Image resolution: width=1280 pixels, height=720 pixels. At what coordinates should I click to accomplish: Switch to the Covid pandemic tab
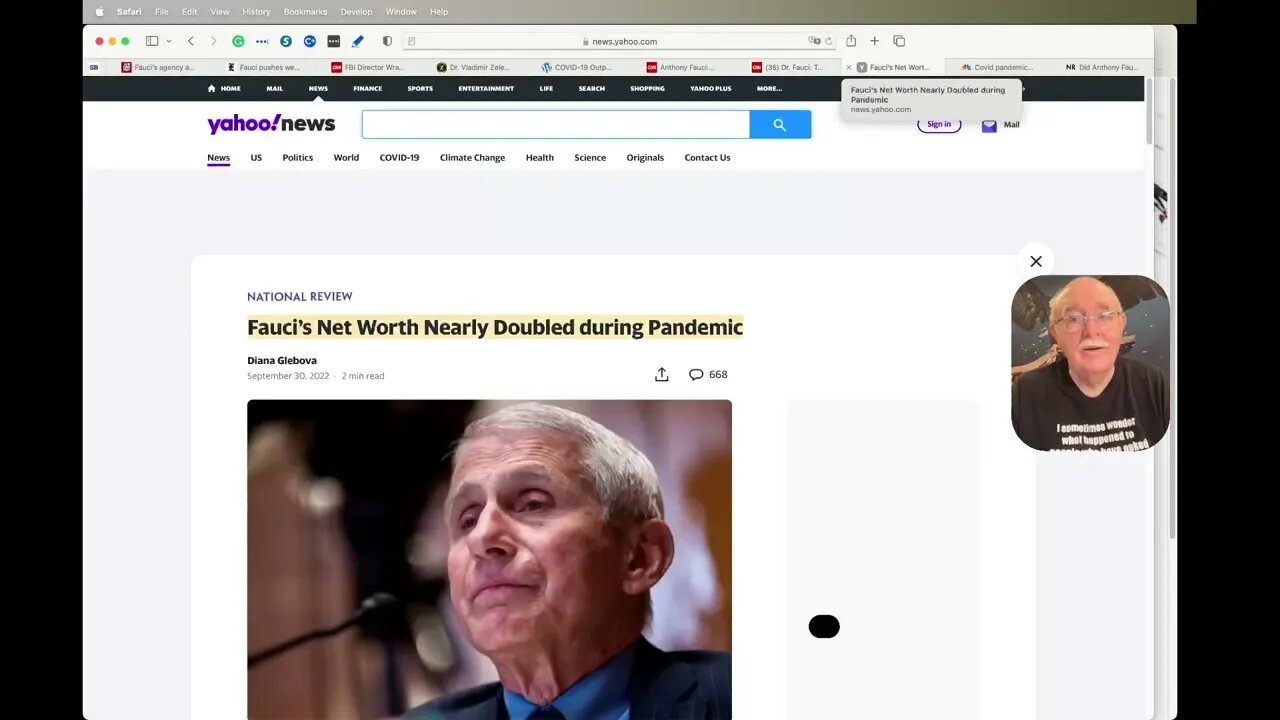pos(997,67)
